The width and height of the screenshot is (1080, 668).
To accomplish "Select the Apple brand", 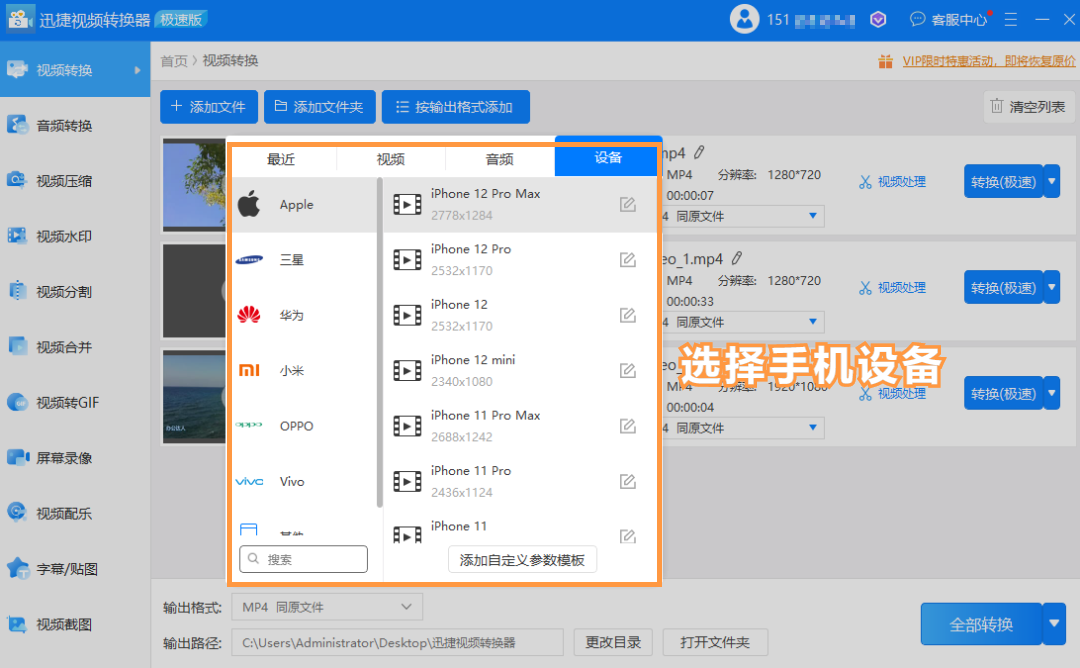I will click(304, 205).
